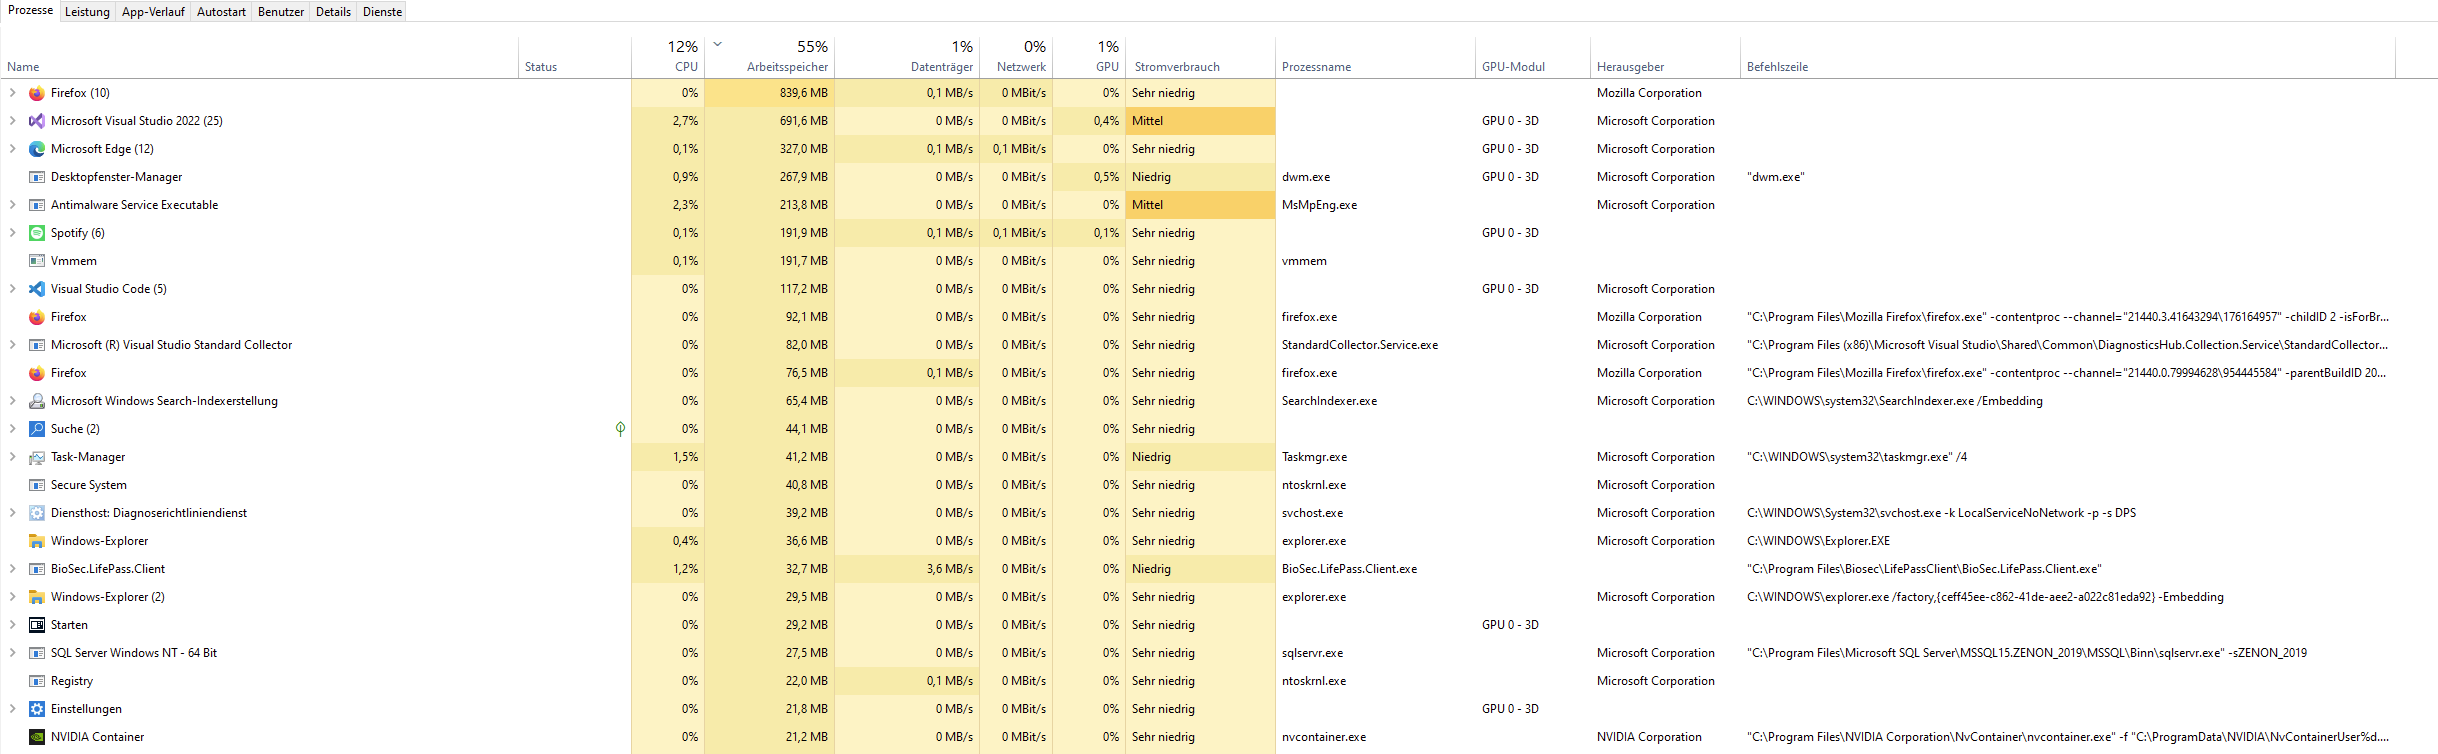Sort by the Stromverbrauch column header
This screenshot has width=2438, height=754.
pos(1200,58)
